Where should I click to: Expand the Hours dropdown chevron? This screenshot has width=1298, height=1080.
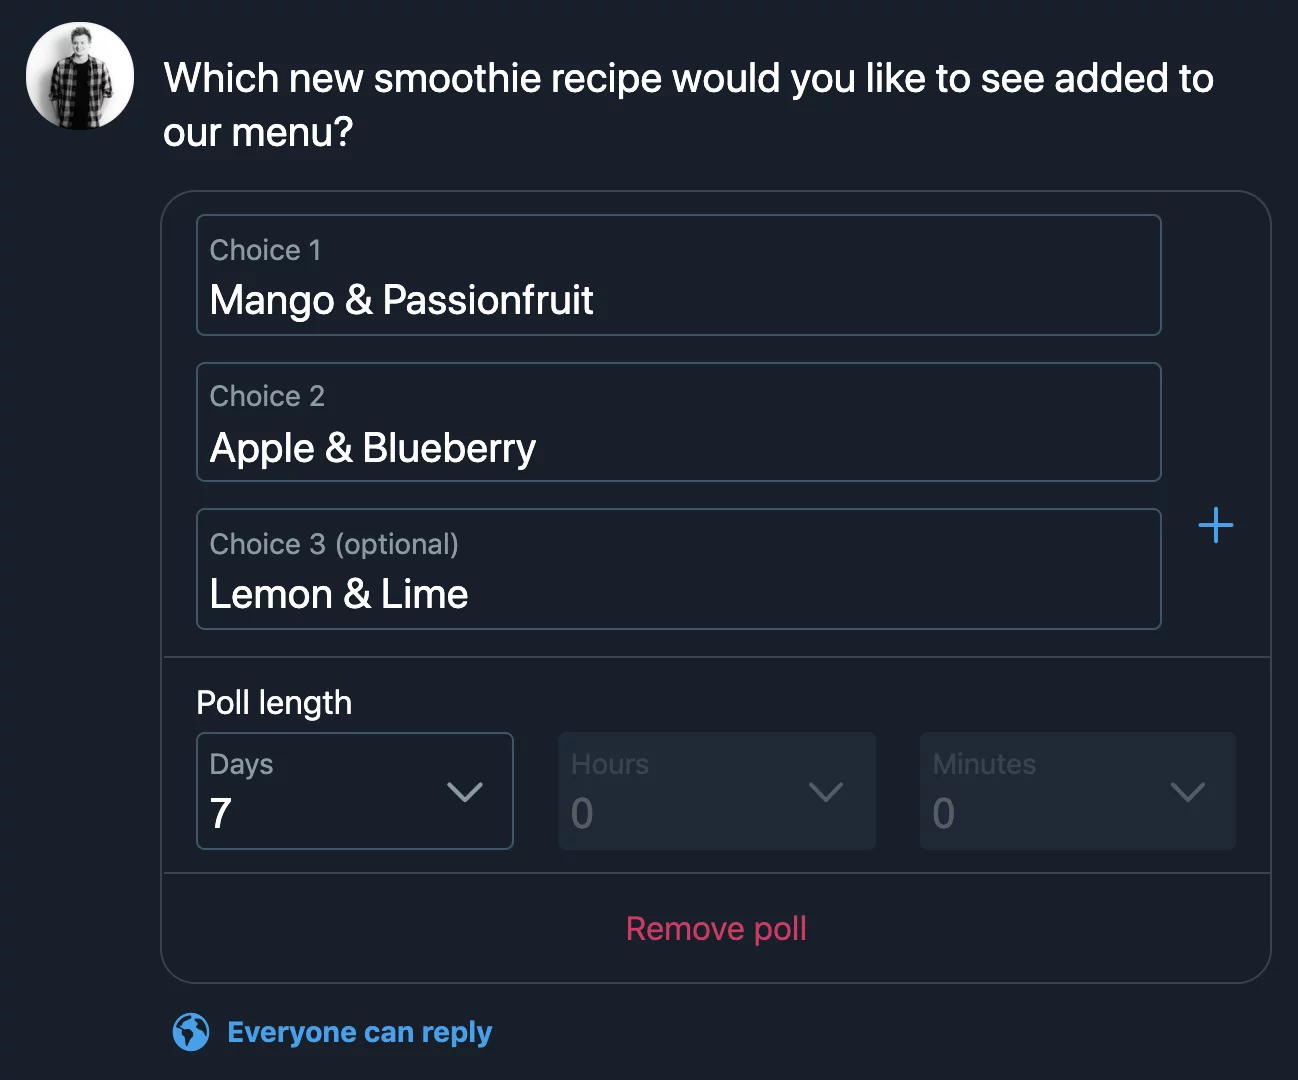826,792
